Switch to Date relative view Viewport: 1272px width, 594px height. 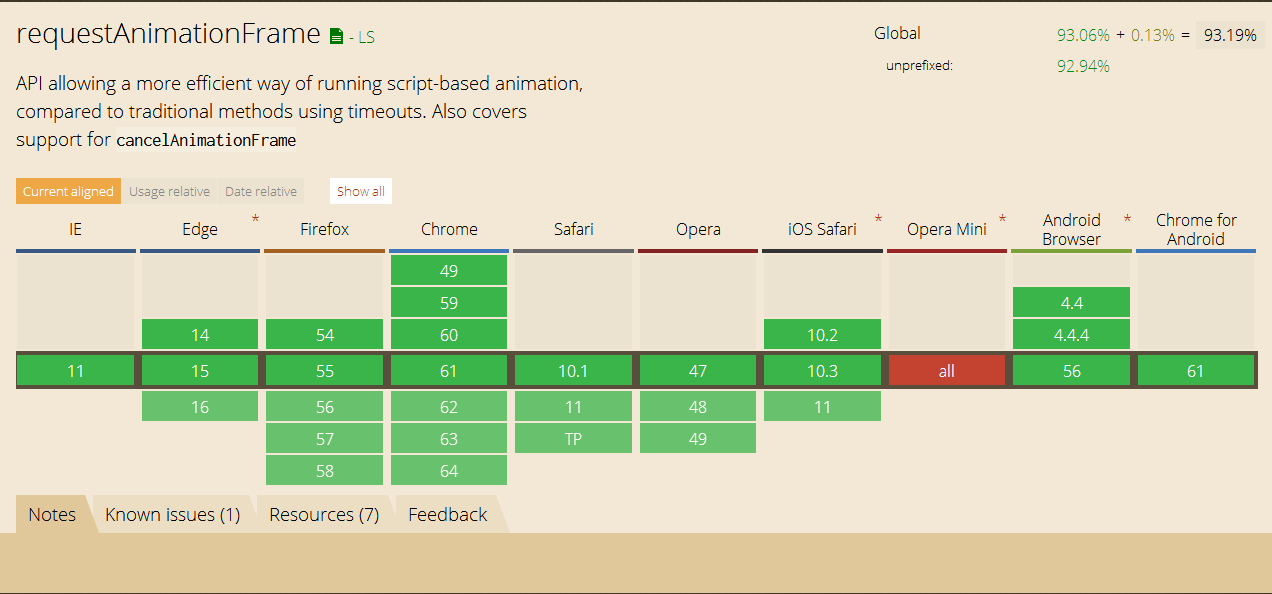click(x=260, y=191)
